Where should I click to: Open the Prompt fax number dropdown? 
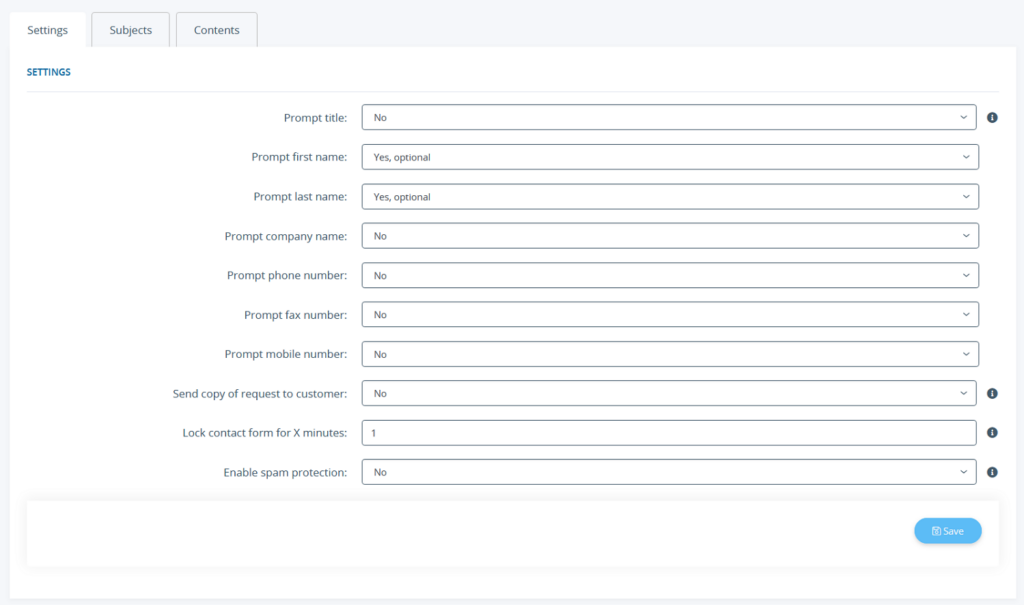coord(669,315)
